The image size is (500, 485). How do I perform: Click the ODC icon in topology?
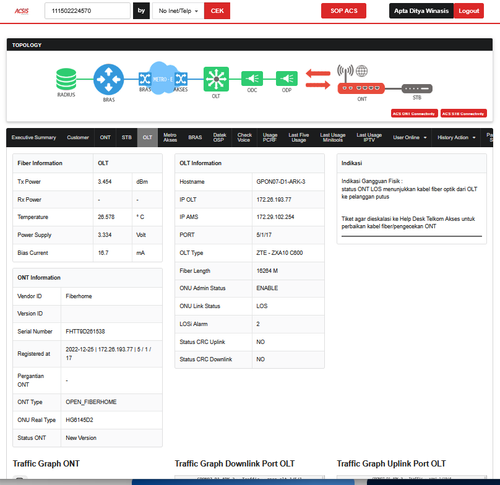(x=252, y=79)
